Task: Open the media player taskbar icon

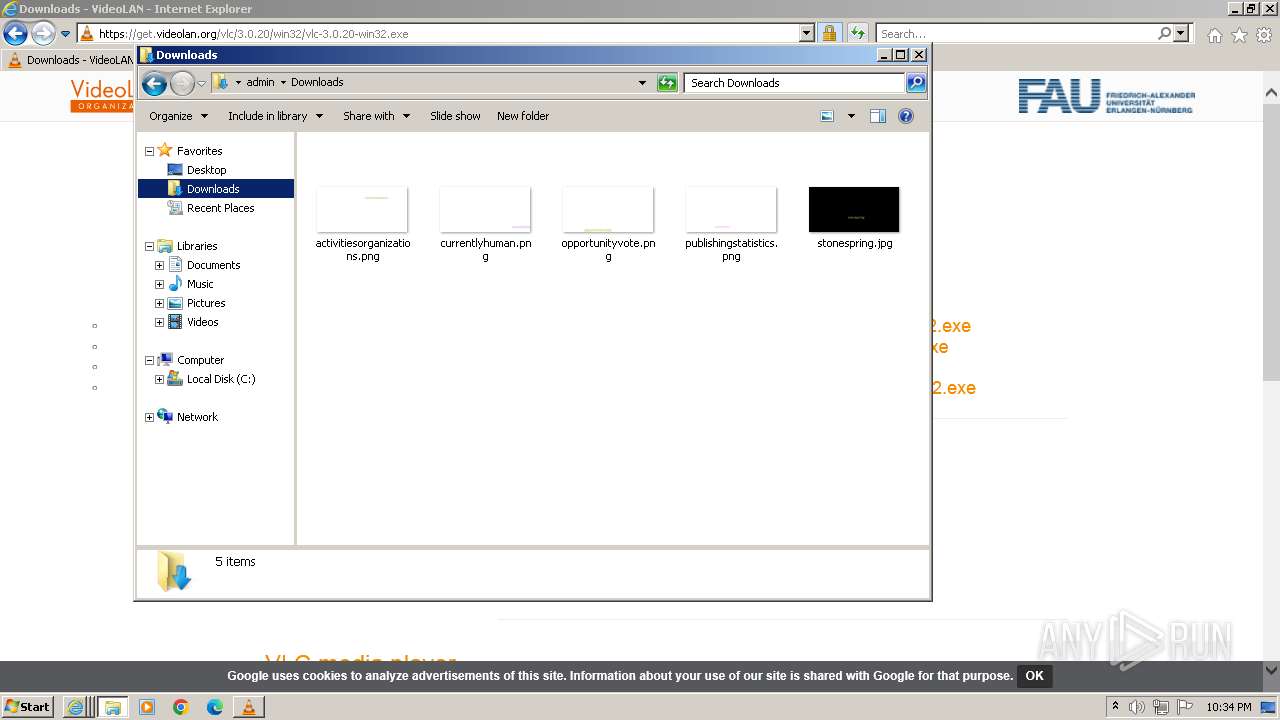Action: [147, 707]
